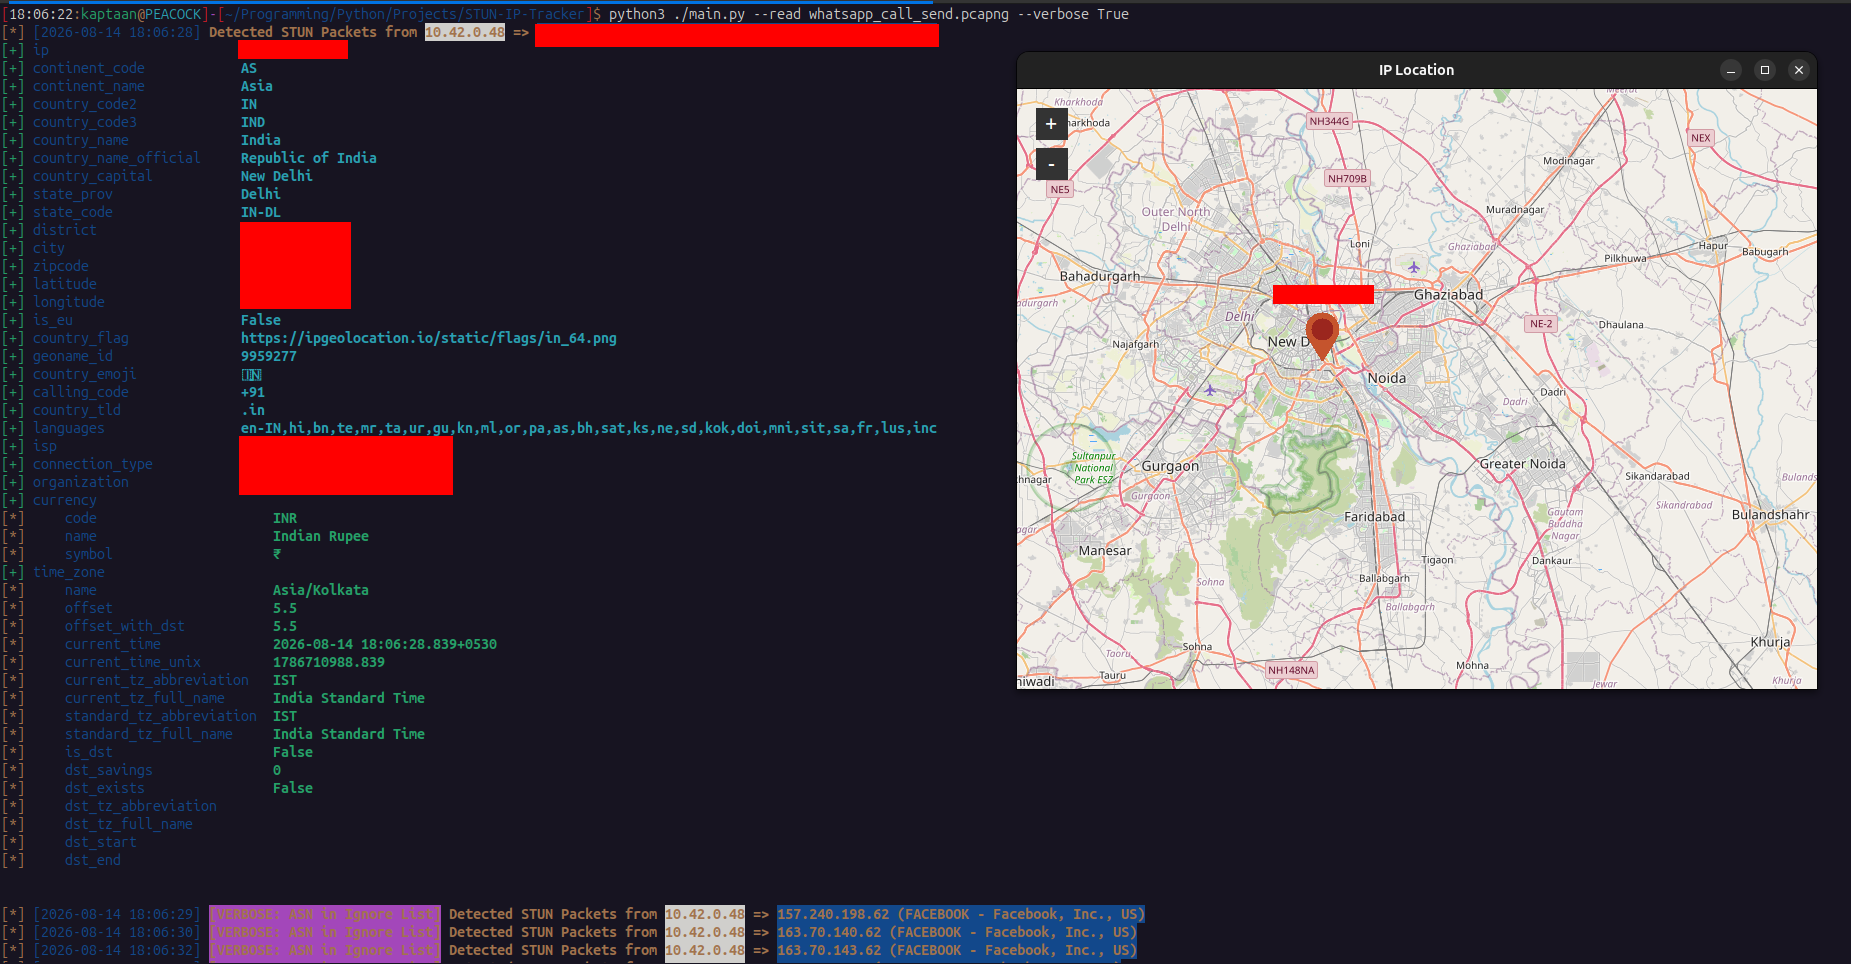Click the Sultanpur National Park label
Image resolution: width=1851 pixels, height=964 pixels.
coord(1093,468)
